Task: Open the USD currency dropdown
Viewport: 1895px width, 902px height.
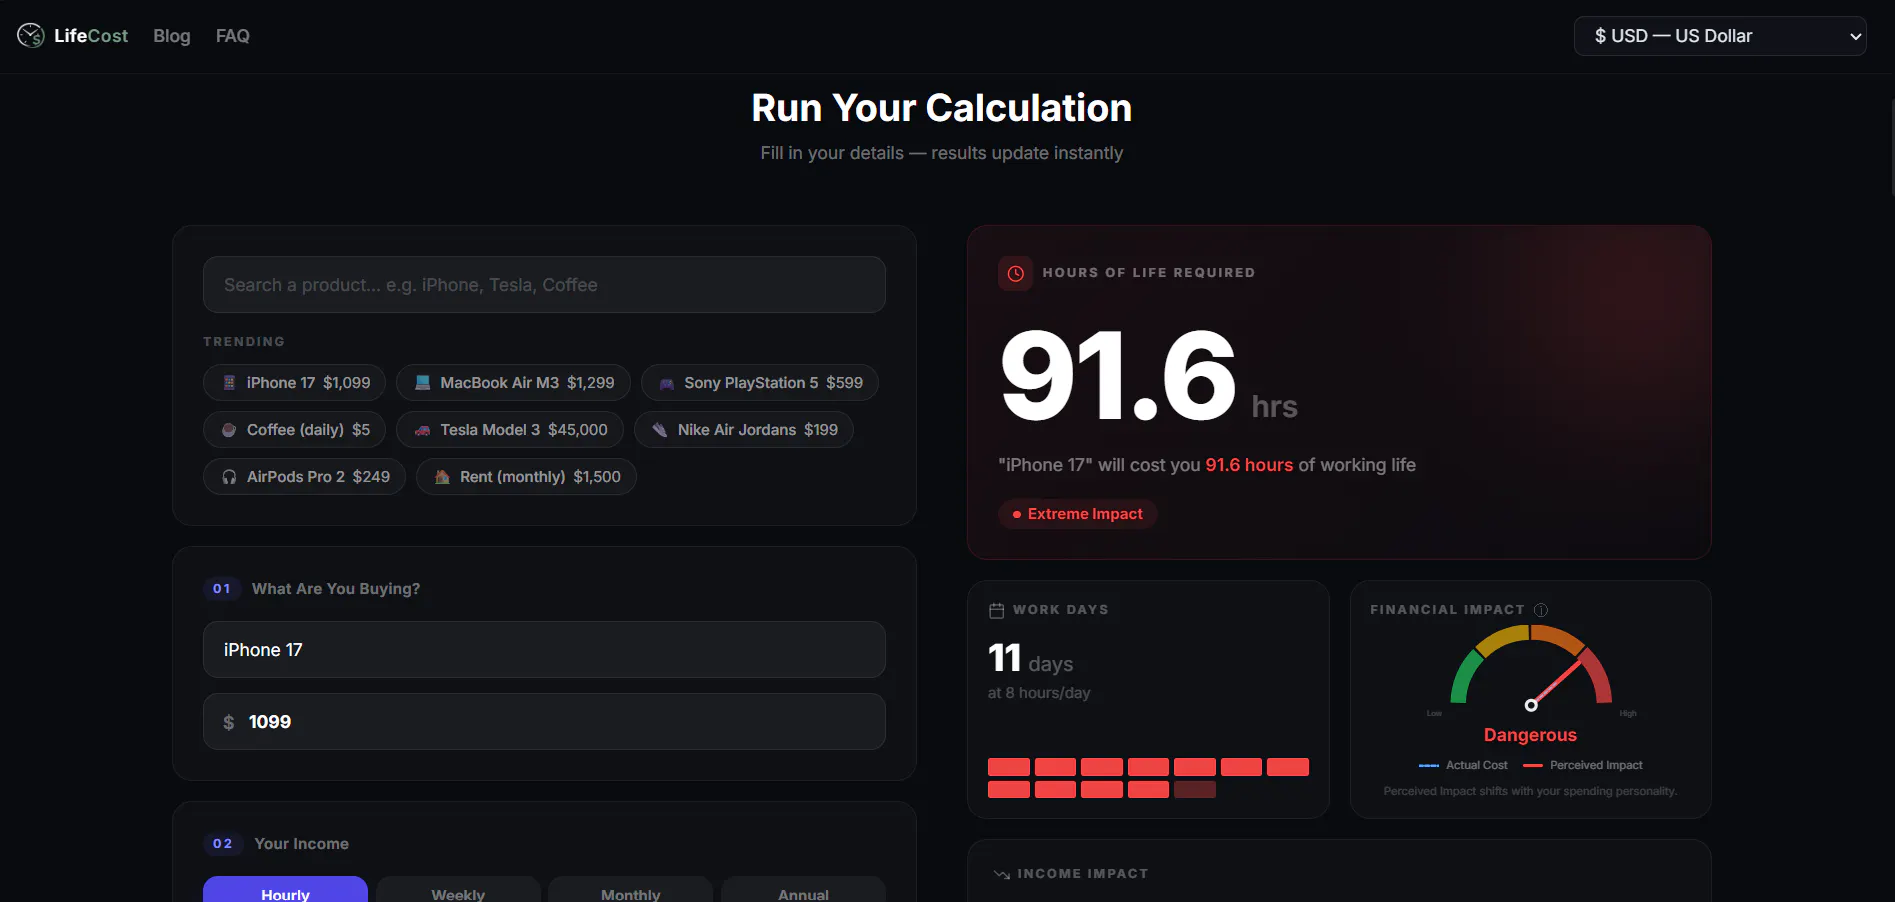Action: [1720, 36]
